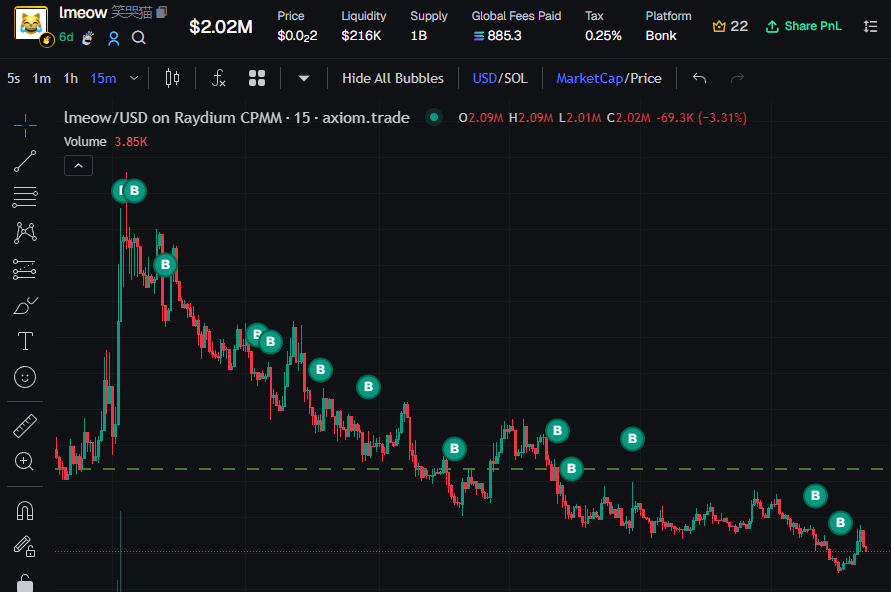Toggle magnet mode for drawings
The height and width of the screenshot is (592, 891).
pyautogui.click(x=25, y=511)
